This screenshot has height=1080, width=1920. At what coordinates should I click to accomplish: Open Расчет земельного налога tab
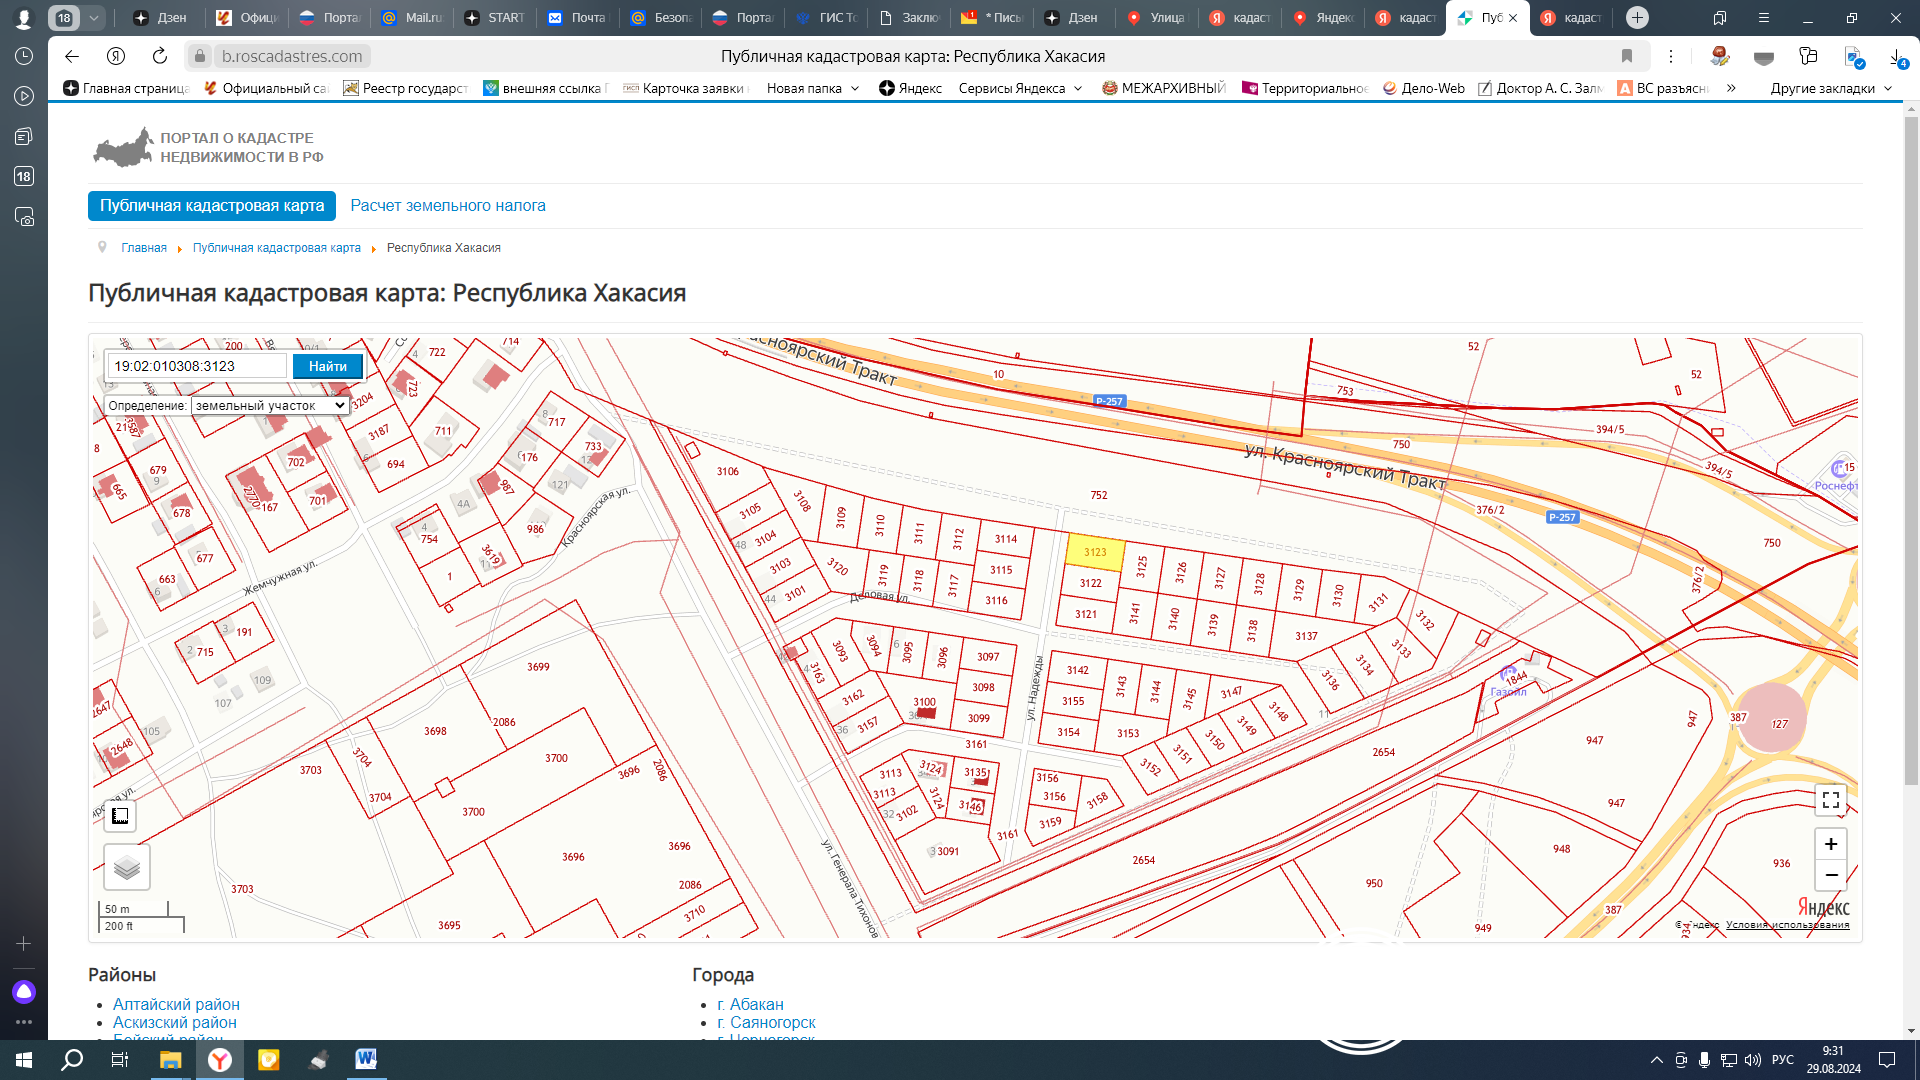pos(447,205)
